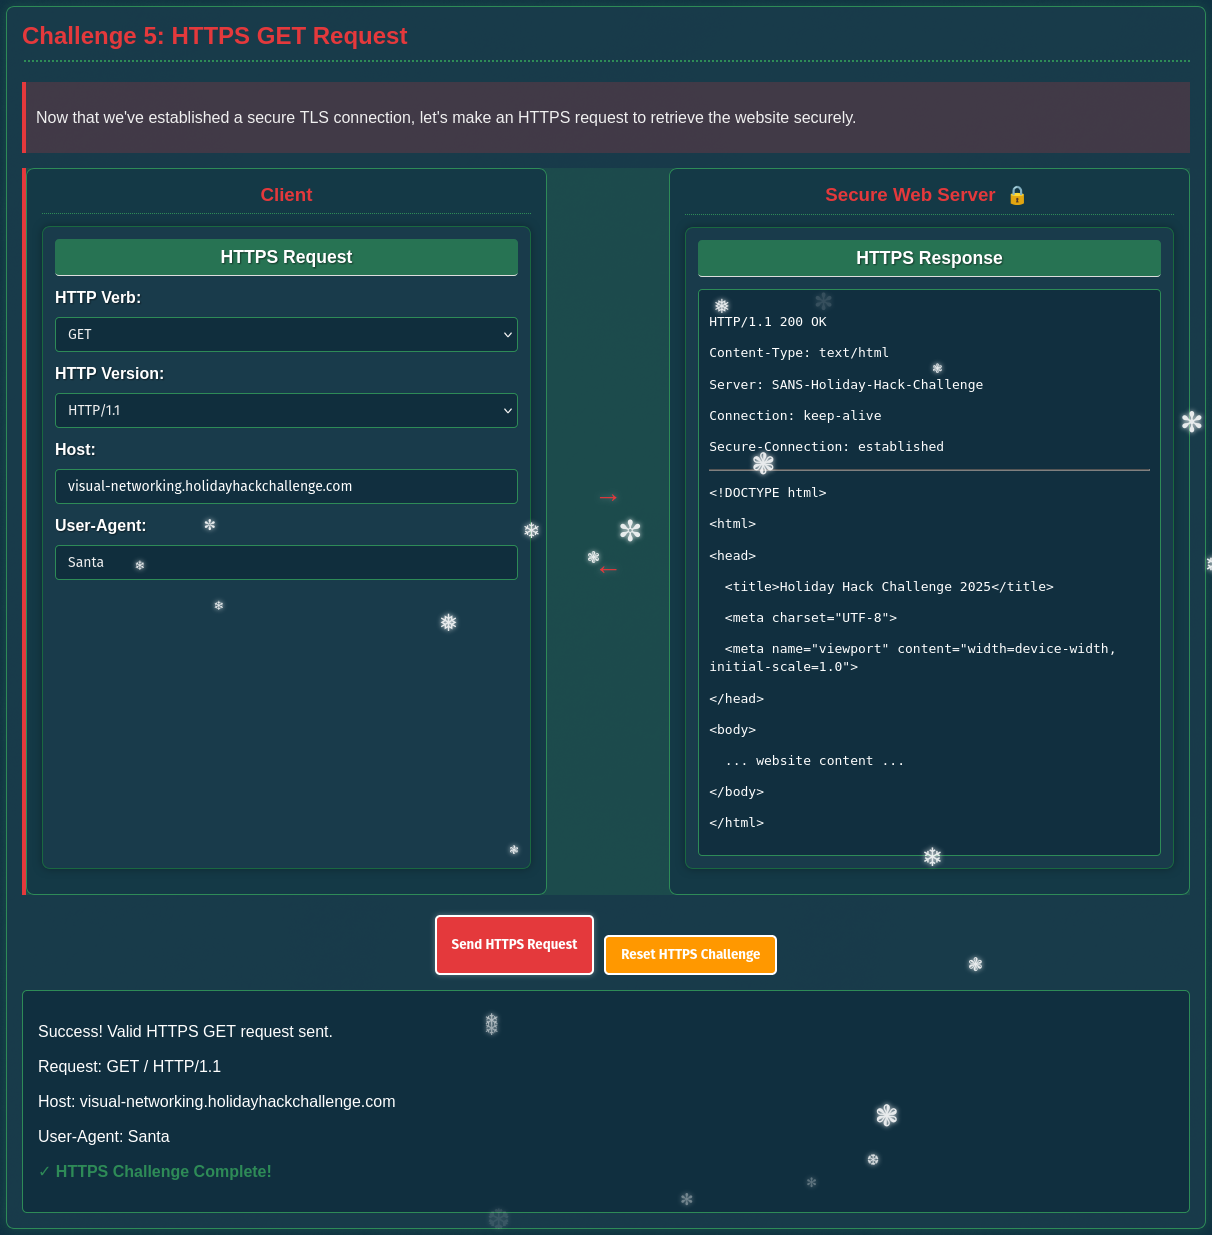Click the red right arrow between the panels
The image size is (1212, 1235).
(x=608, y=497)
